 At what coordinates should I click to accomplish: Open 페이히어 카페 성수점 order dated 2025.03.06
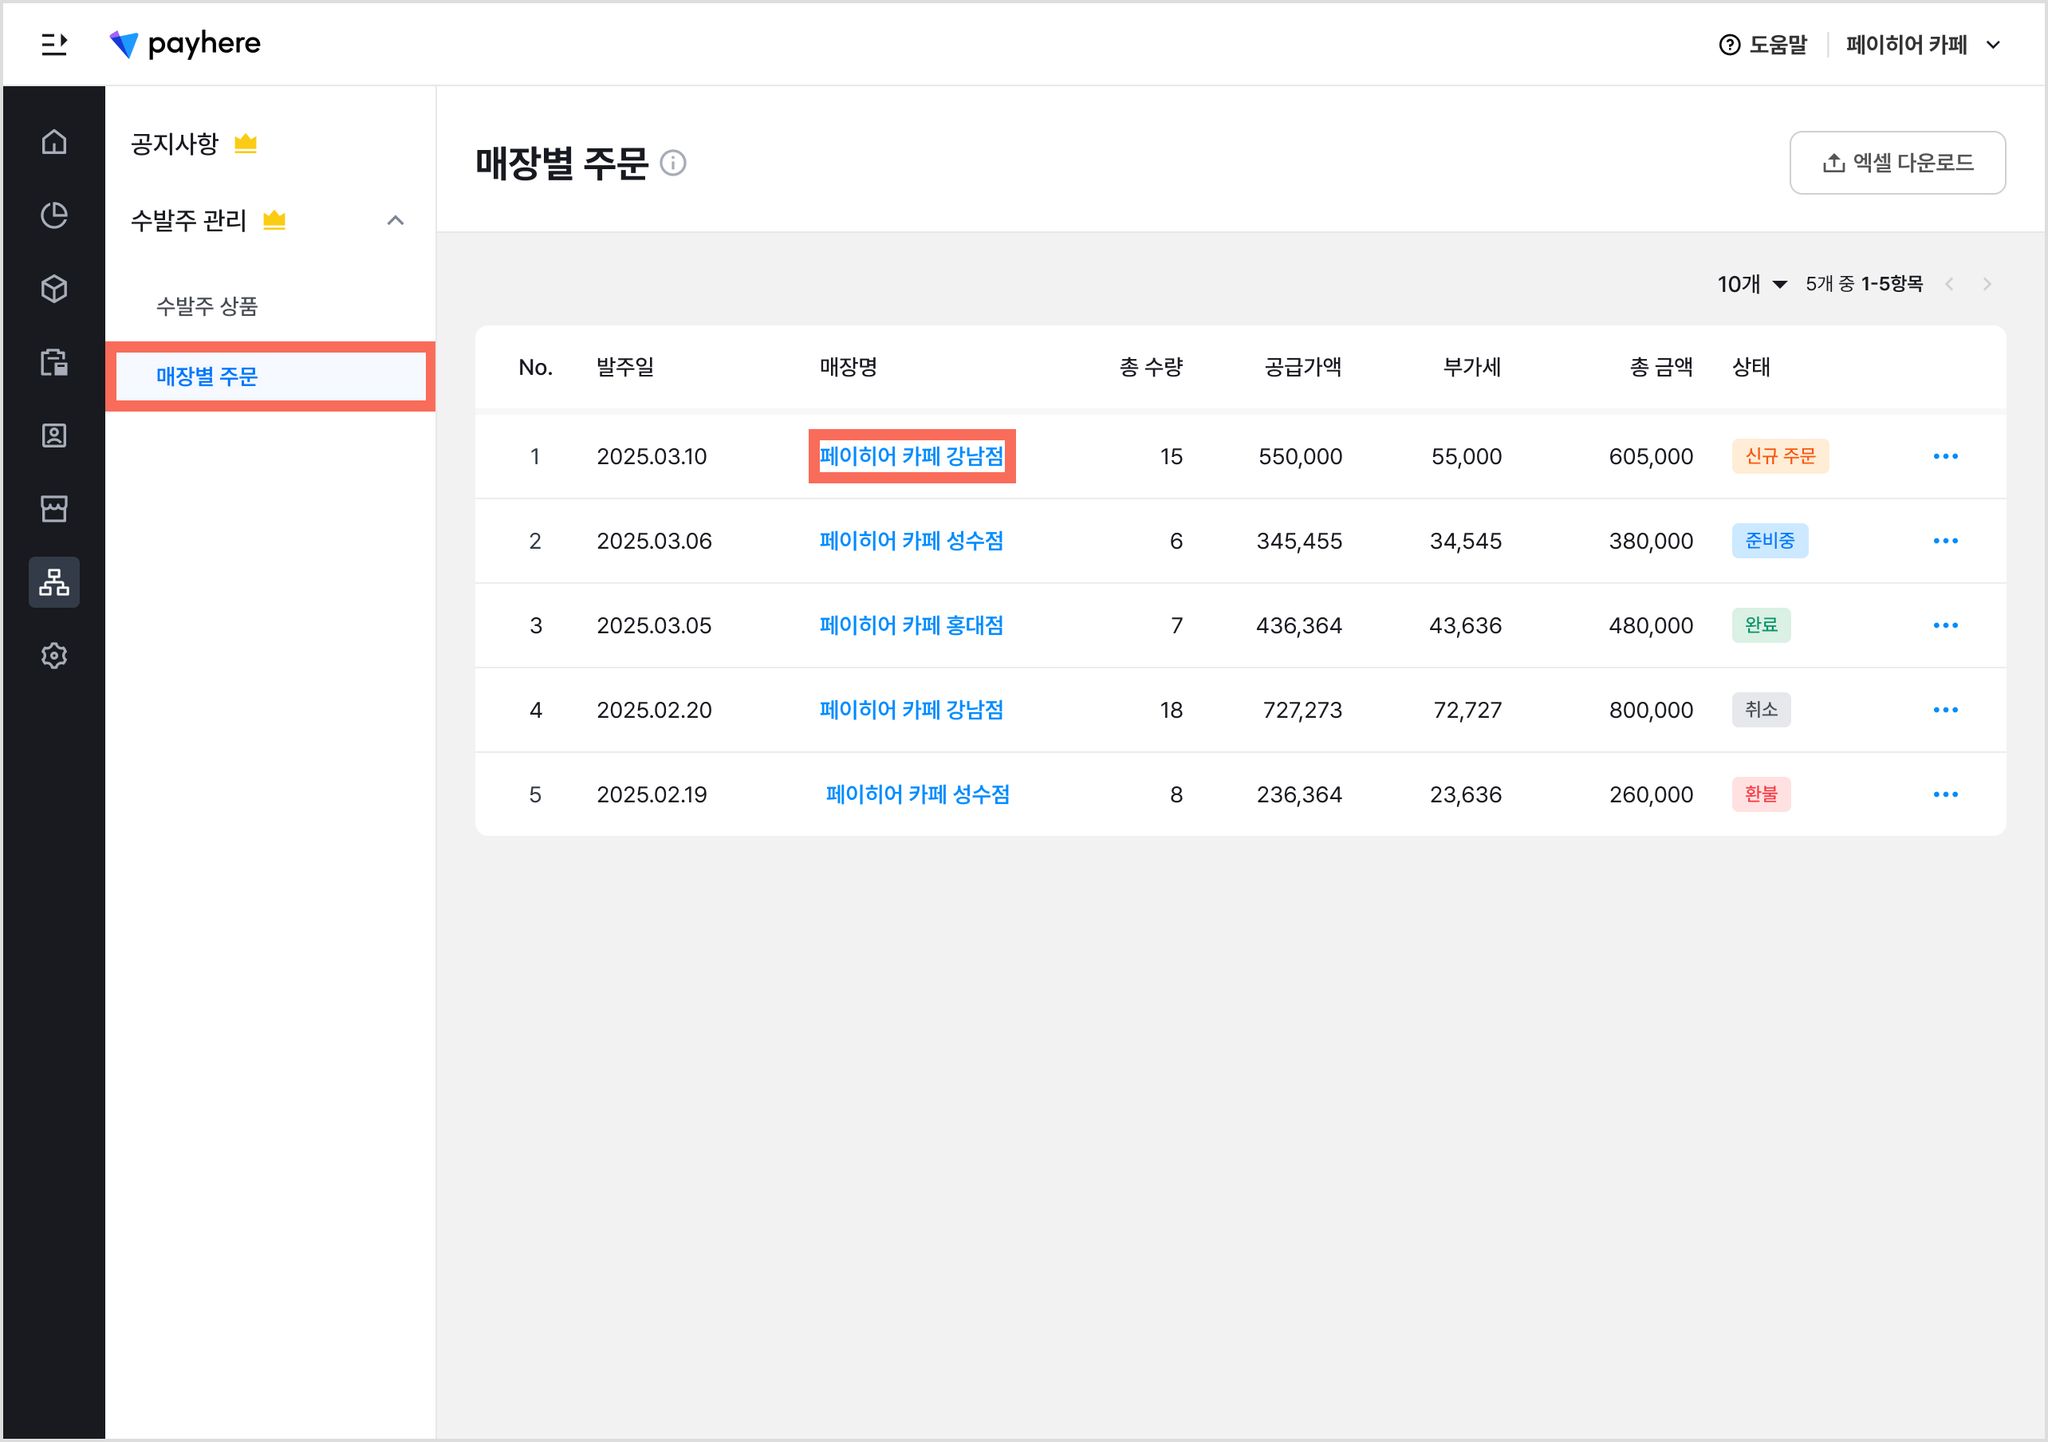point(911,541)
